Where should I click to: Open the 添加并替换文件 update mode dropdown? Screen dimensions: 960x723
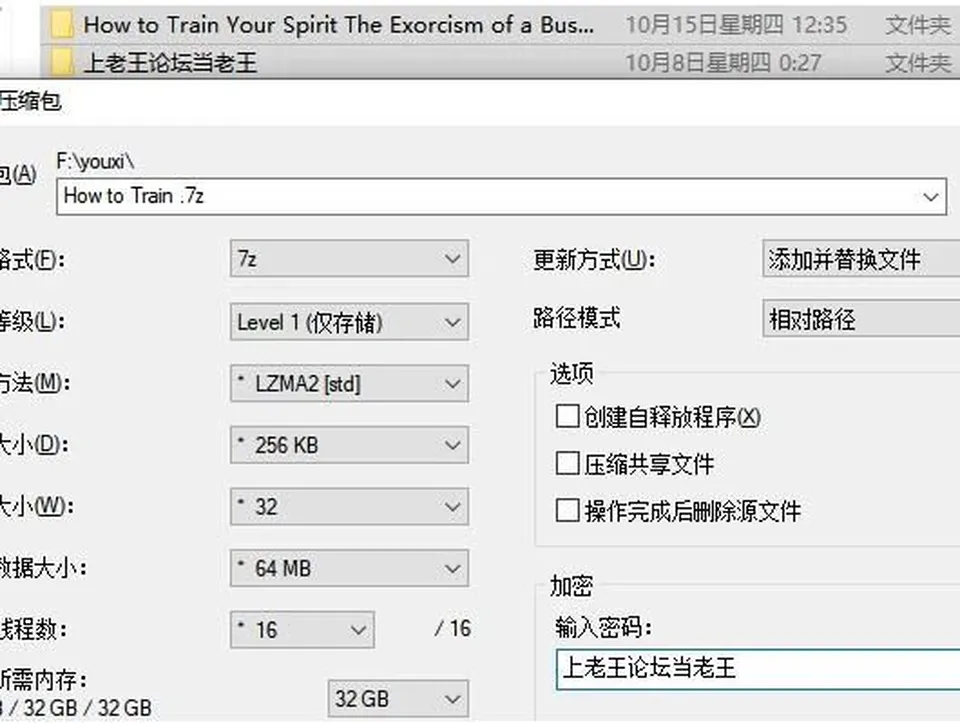pyautogui.click(x=861, y=258)
